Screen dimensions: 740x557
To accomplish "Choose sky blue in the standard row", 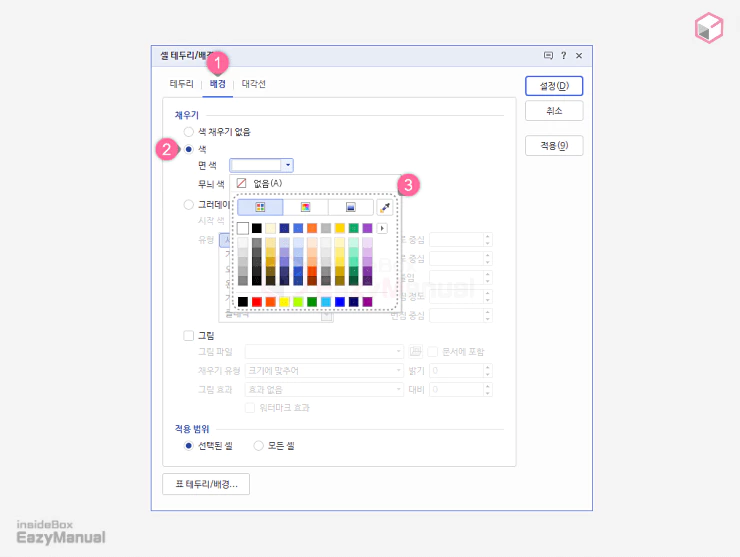I will coord(326,302).
